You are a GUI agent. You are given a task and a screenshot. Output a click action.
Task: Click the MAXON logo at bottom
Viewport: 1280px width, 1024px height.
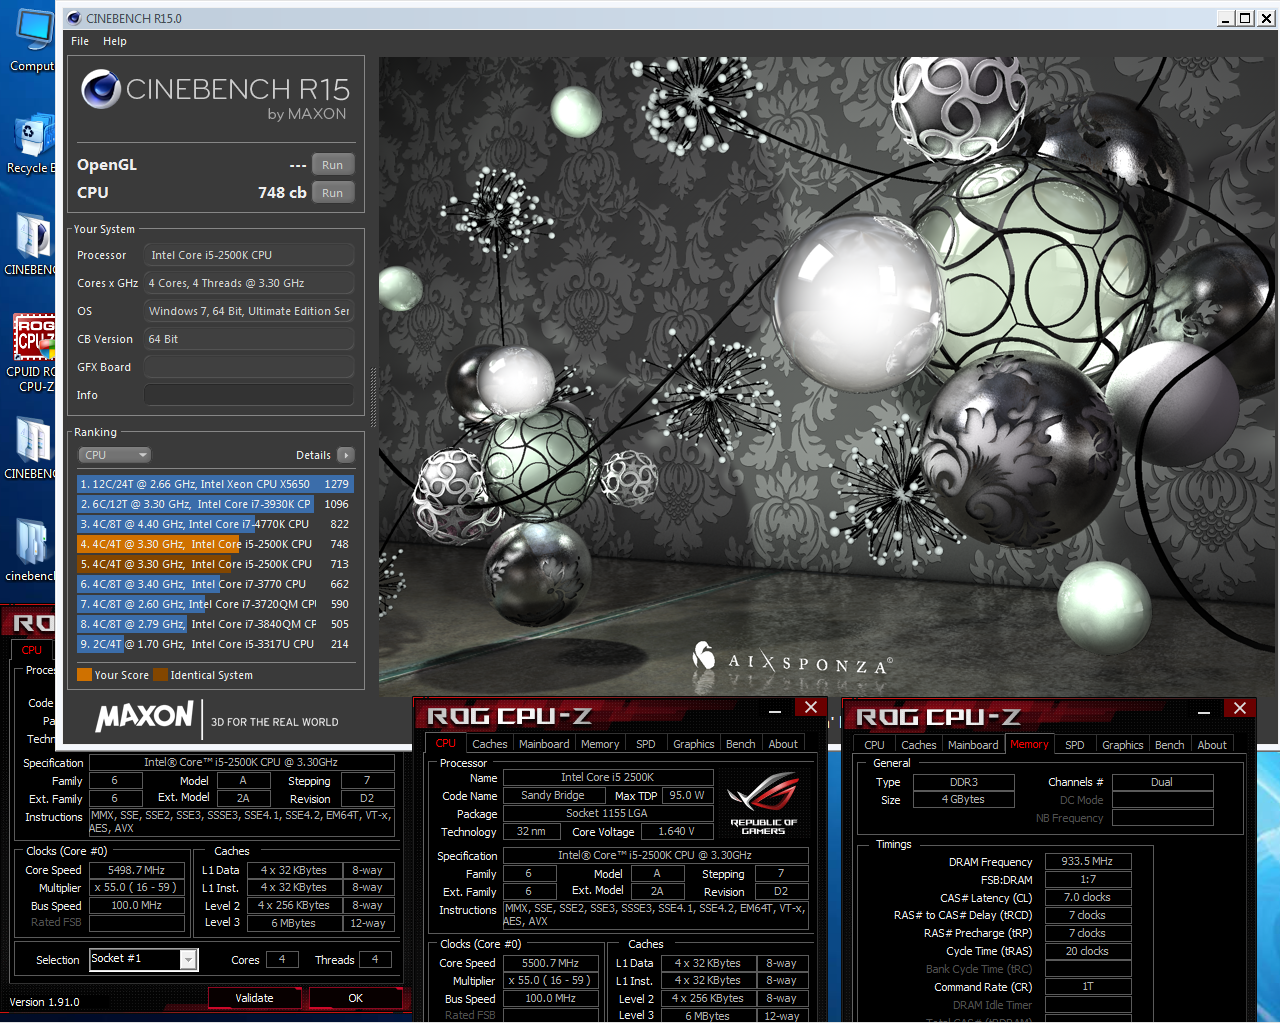[x=145, y=716]
